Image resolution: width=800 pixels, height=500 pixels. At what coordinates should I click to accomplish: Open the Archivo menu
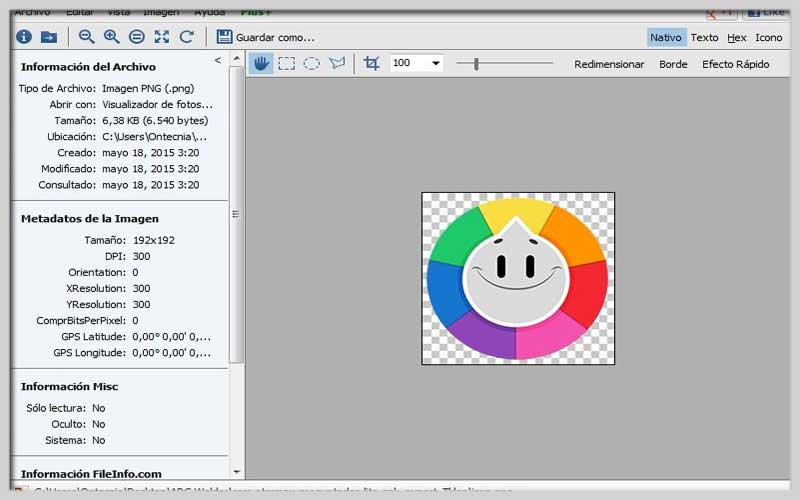(32, 12)
